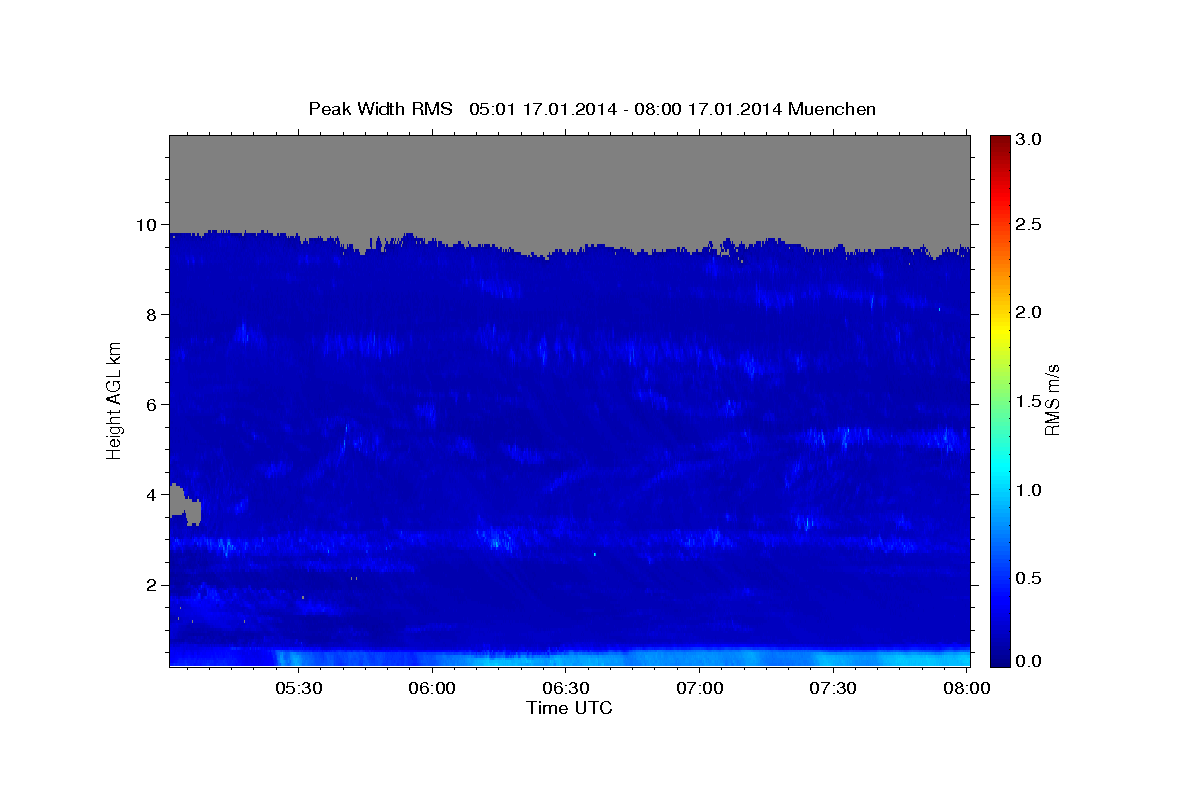Click the small gray patch near 4 km
Viewport: 1200px width, 800px height.
185,503
